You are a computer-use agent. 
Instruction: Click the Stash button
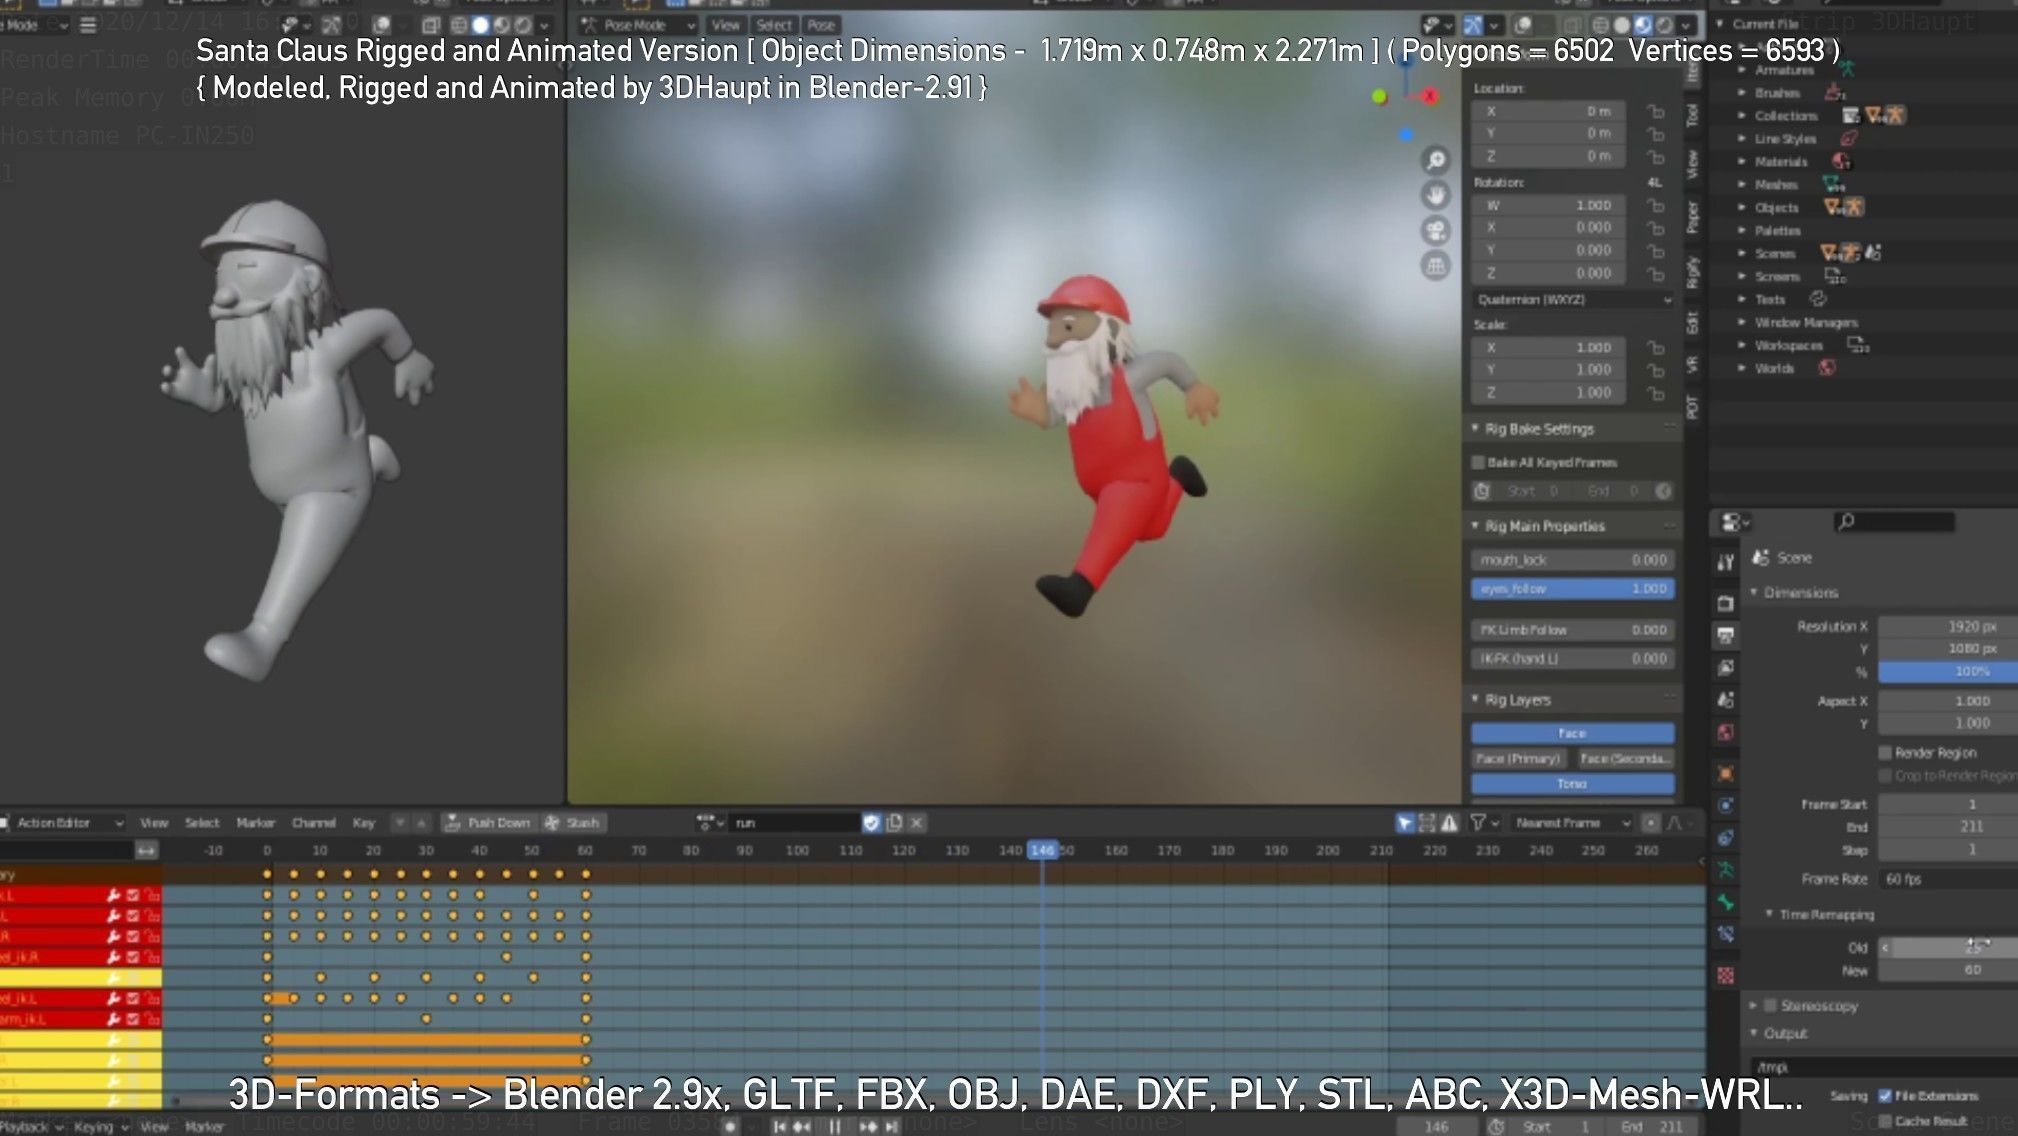tap(573, 822)
